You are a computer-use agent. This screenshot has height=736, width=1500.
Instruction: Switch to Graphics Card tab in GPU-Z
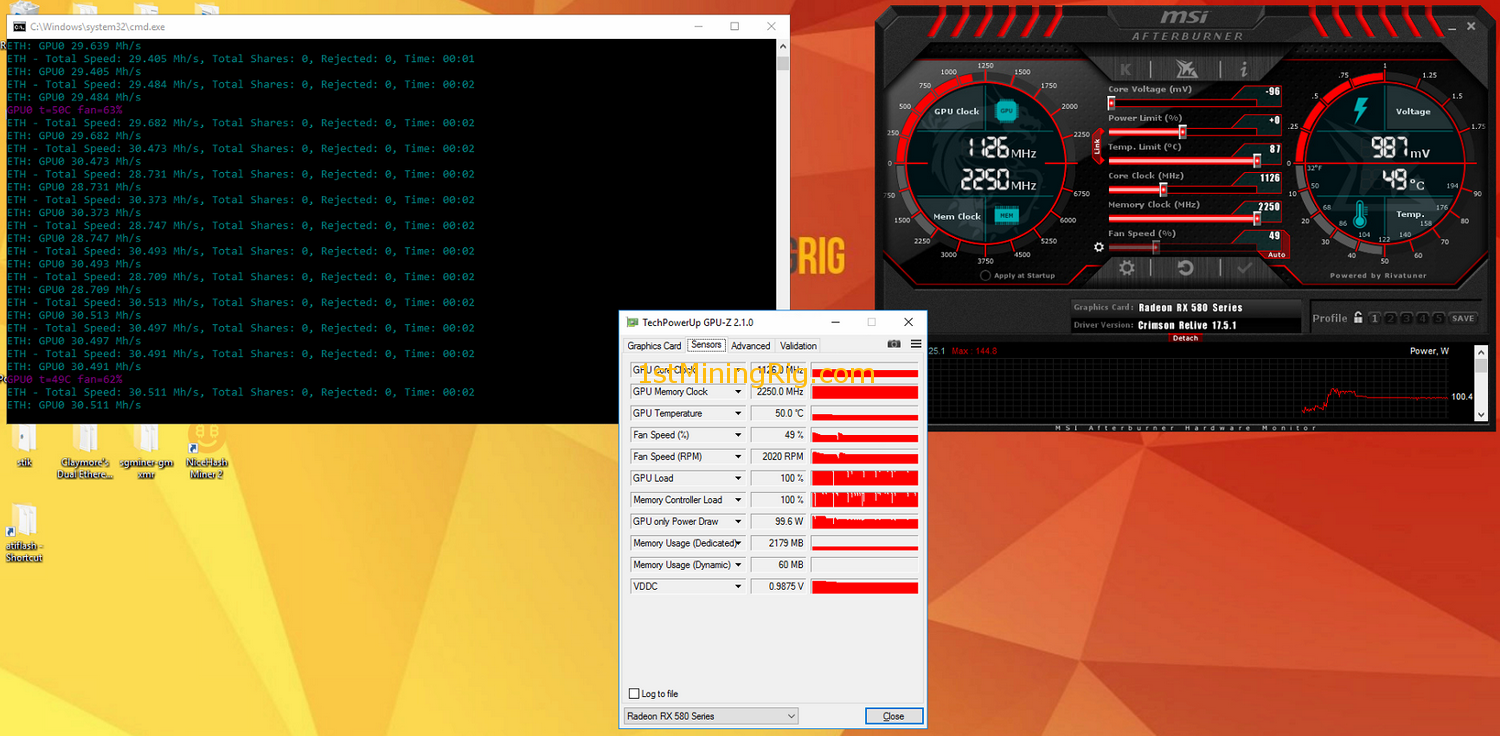tap(654, 346)
